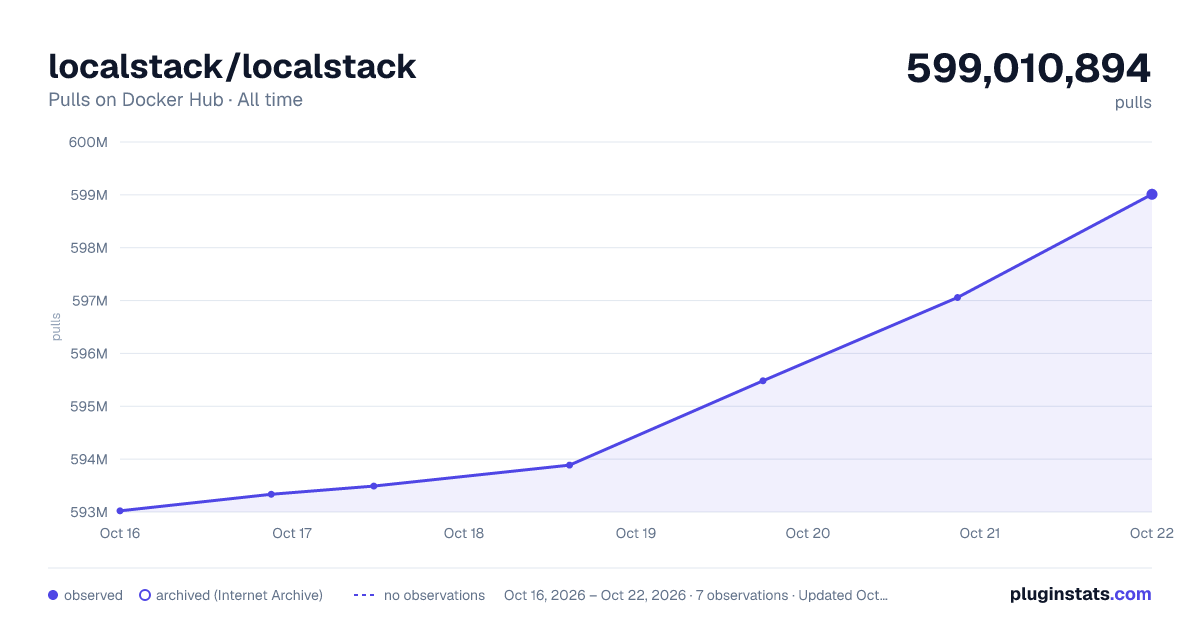Click the 595M y-axis label
Screen dimensions: 1200x630
point(88,407)
